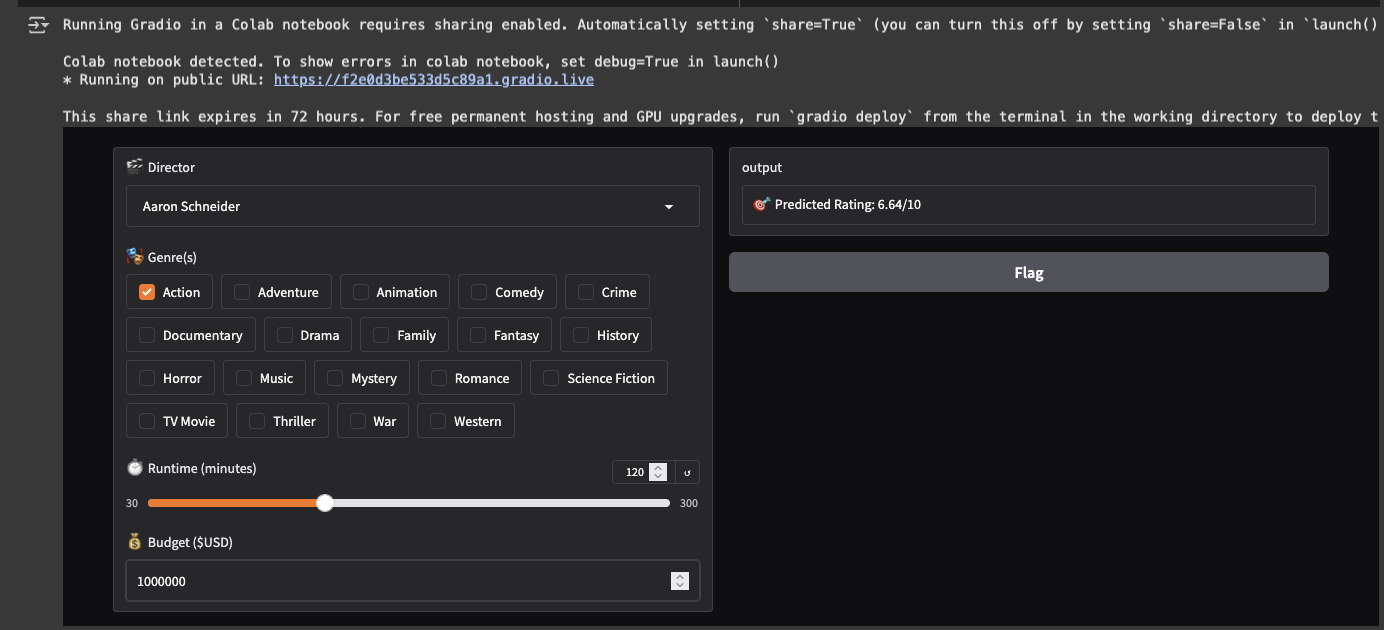Screen dimensions: 1384x630
Task: Click the theater masks icon beside Genre(s)
Action: [135, 257]
